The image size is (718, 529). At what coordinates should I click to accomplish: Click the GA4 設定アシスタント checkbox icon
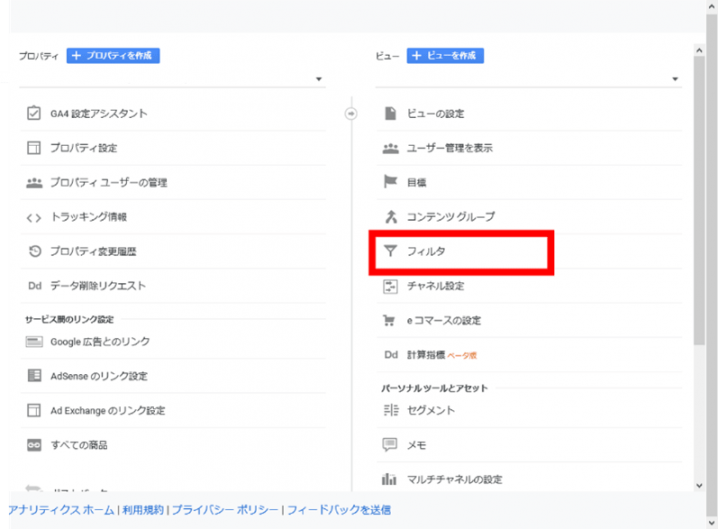[33, 114]
